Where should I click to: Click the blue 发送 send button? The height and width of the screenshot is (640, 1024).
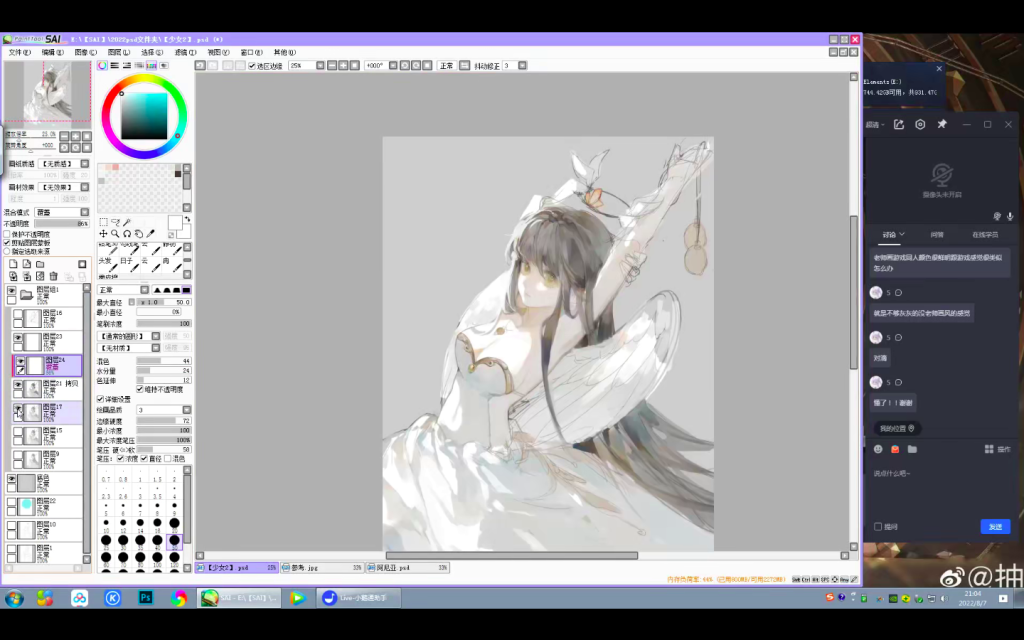point(995,526)
